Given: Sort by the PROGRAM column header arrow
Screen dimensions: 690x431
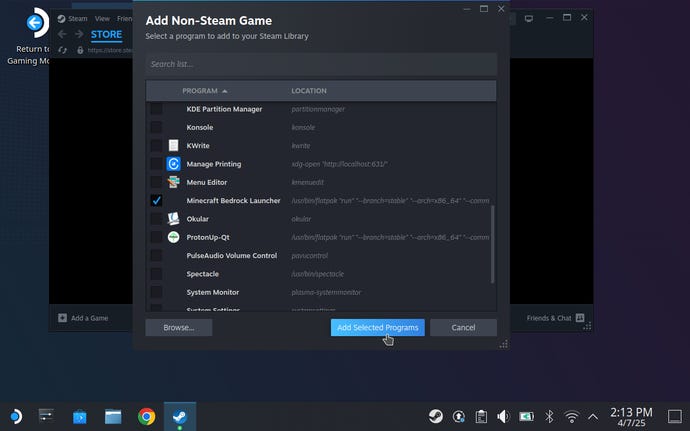Looking at the screenshot, I should [225, 91].
